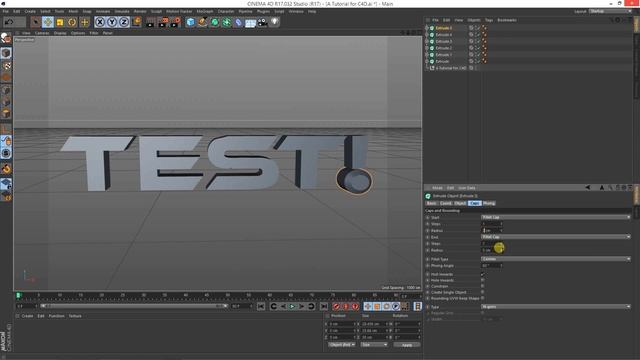Viewport: 640px width, 360px height.
Task: Expand the Extrude.3 object tree node
Action: click(x=427, y=42)
